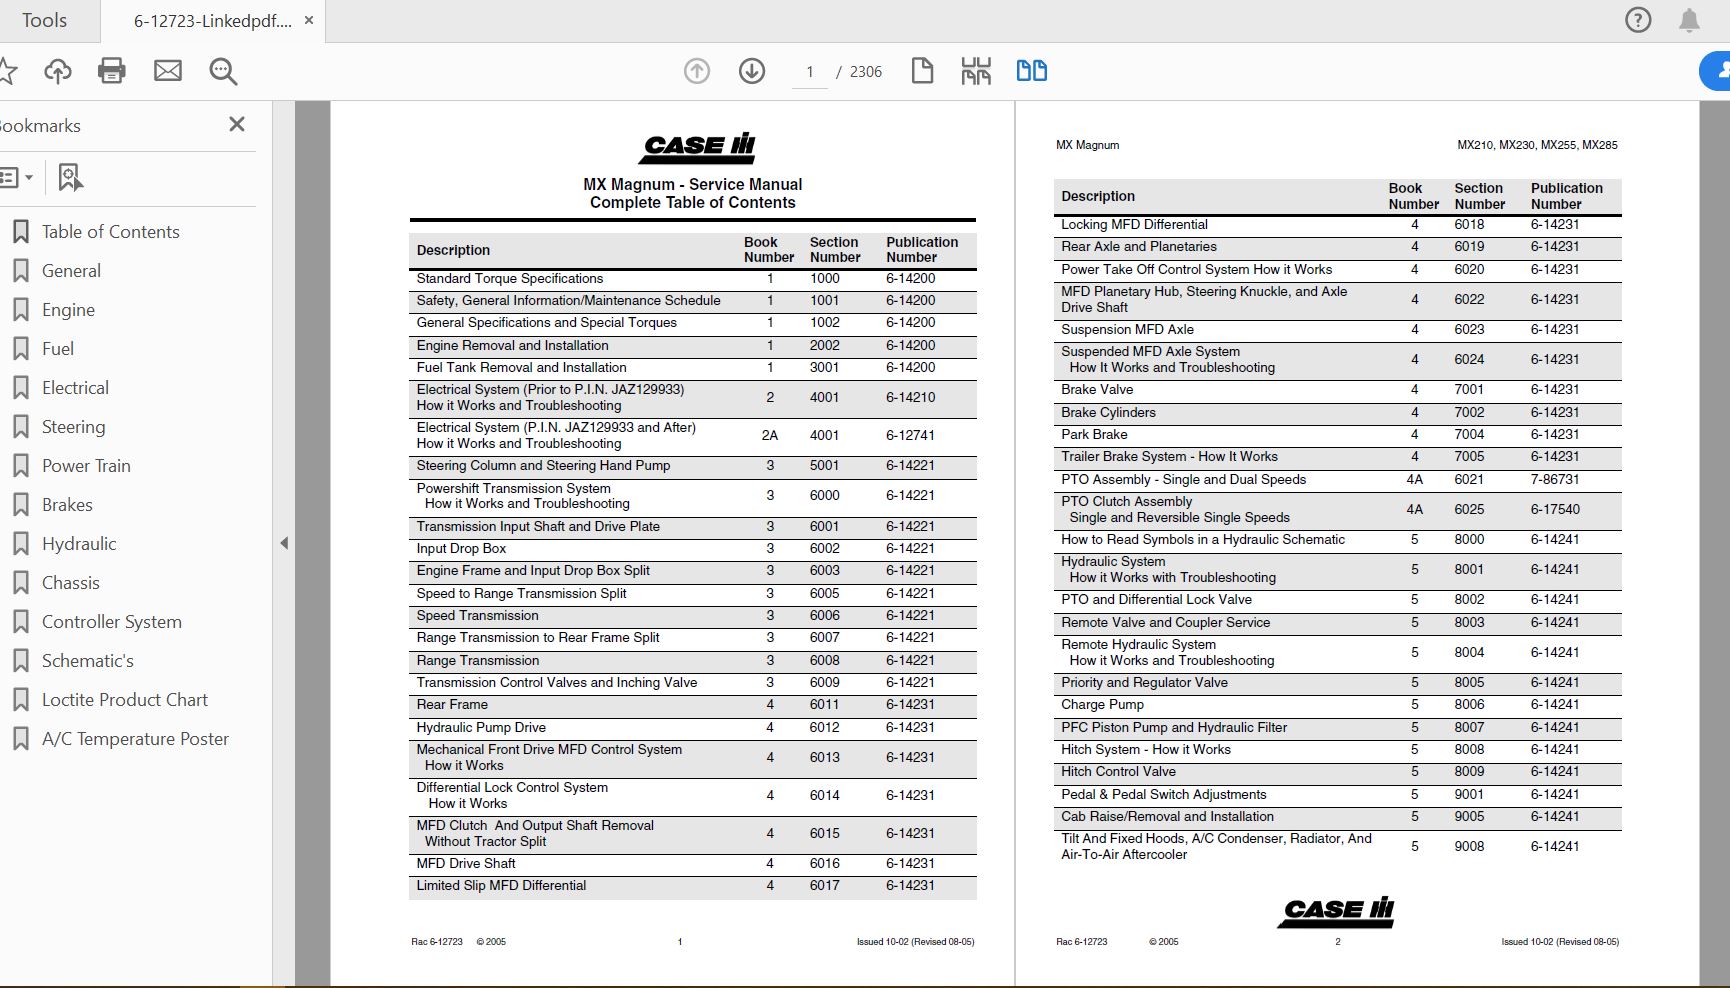Screen dimensions: 1730x988
Task: Toggle two-page scrolling view
Action: click(1031, 71)
